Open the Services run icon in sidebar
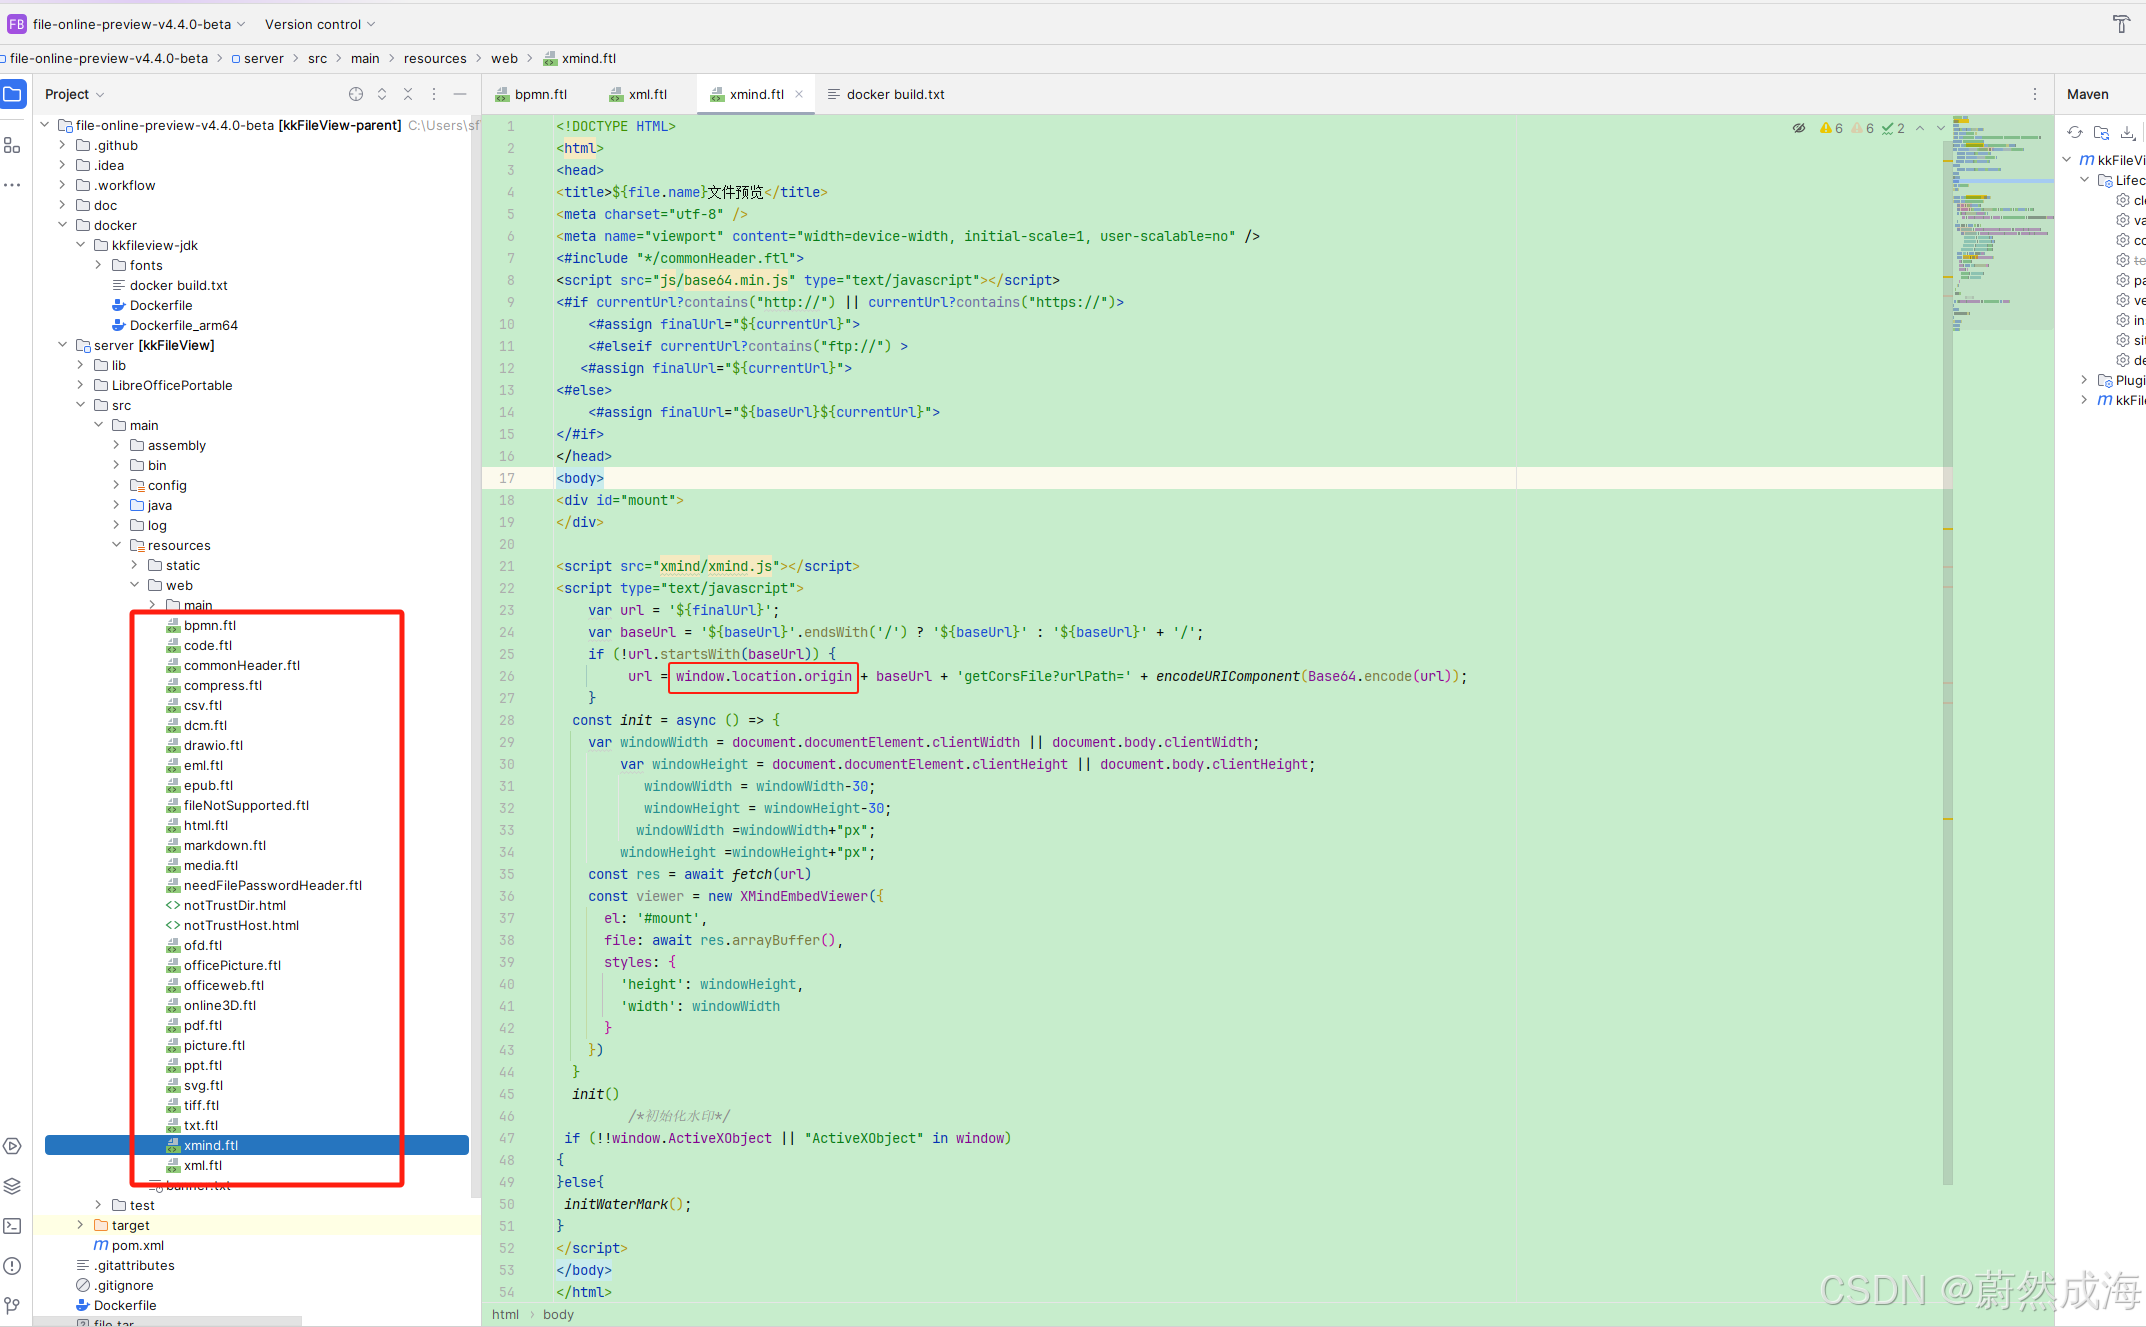 coord(12,1146)
